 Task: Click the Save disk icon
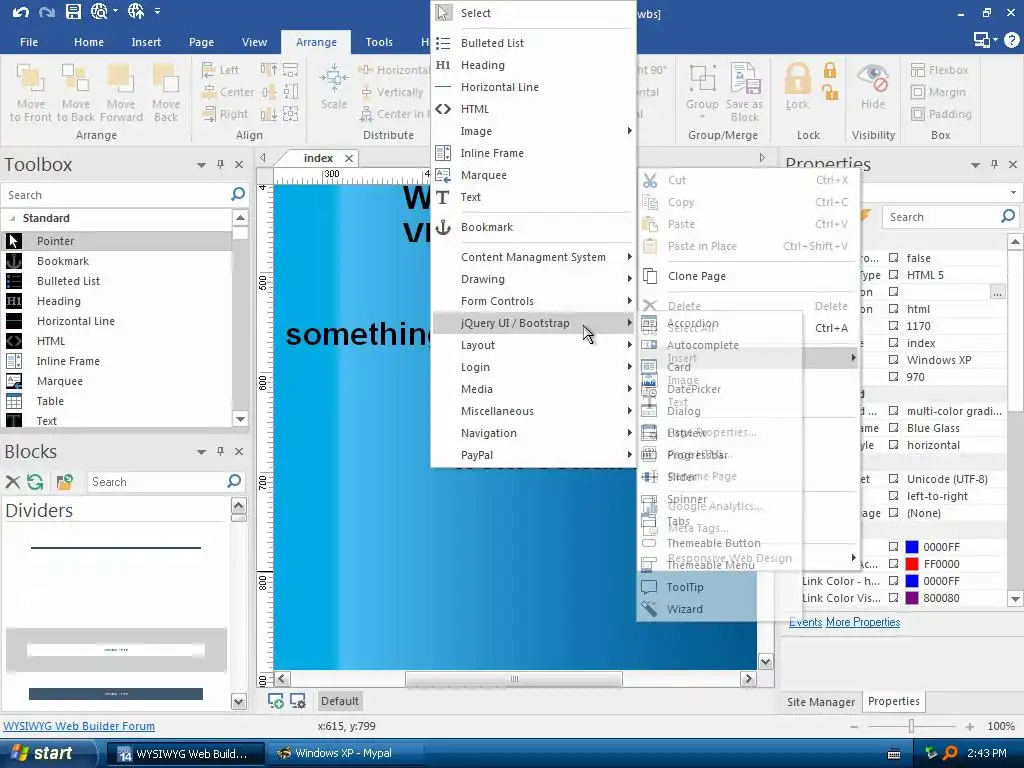coord(73,11)
